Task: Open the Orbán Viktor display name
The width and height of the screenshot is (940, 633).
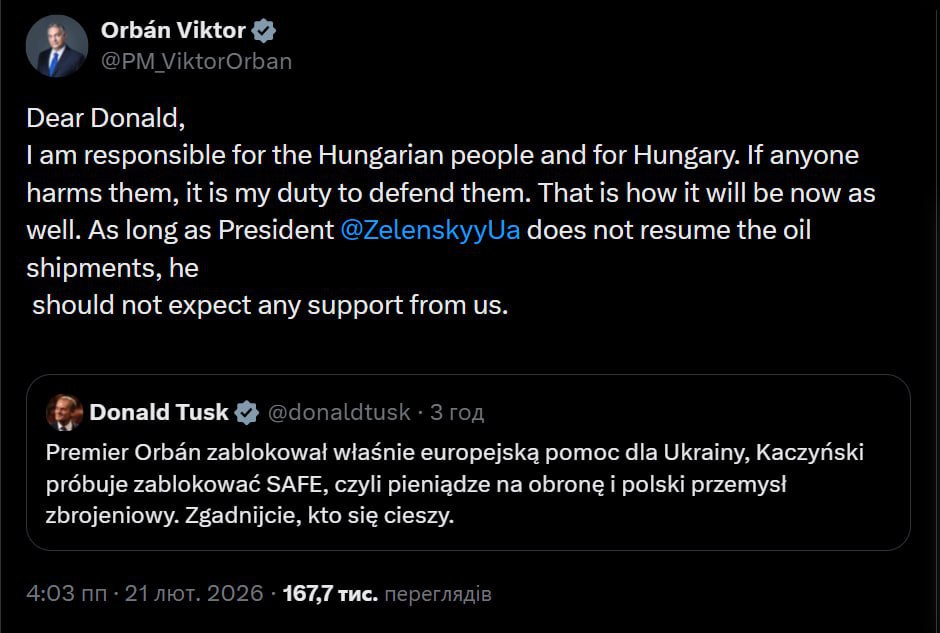Action: [x=172, y=31]
